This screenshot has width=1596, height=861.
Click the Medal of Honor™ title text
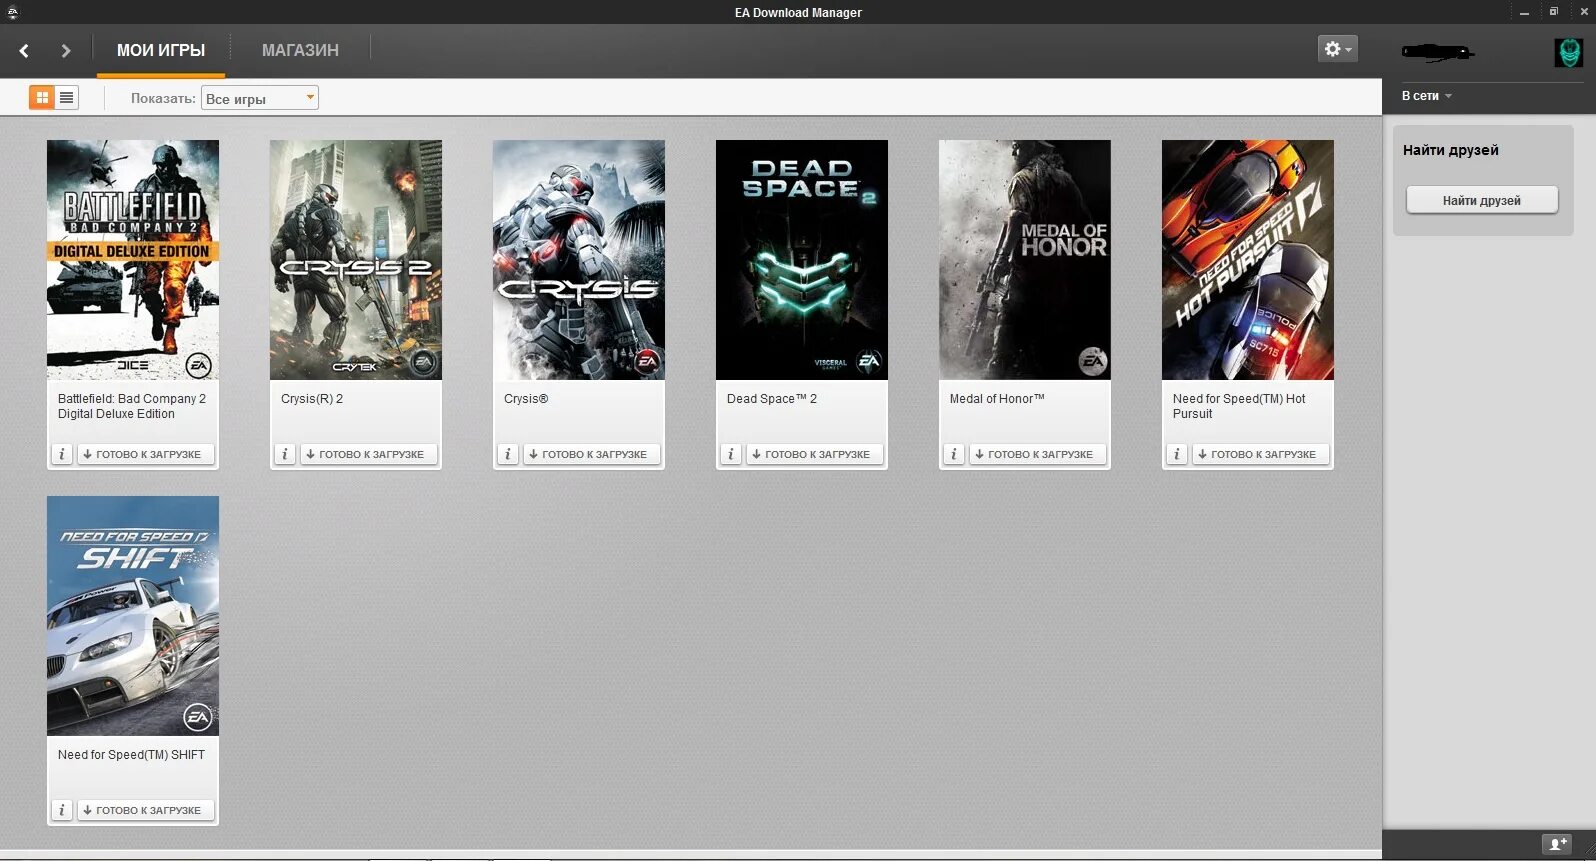point(997,399)
